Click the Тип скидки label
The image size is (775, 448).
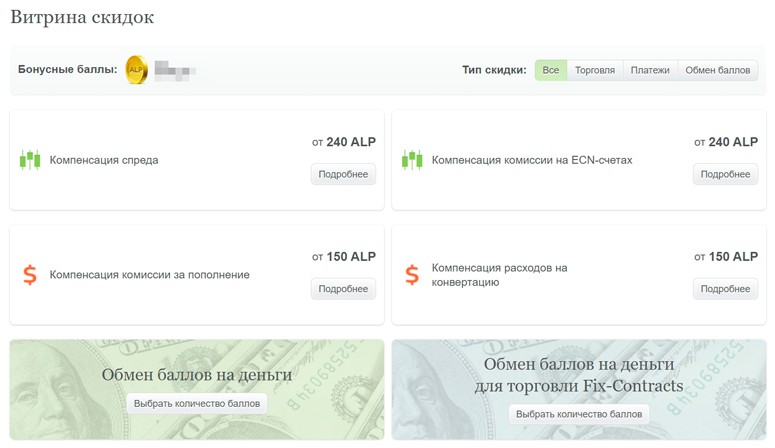pyautogui.click(x=494, y=70)
